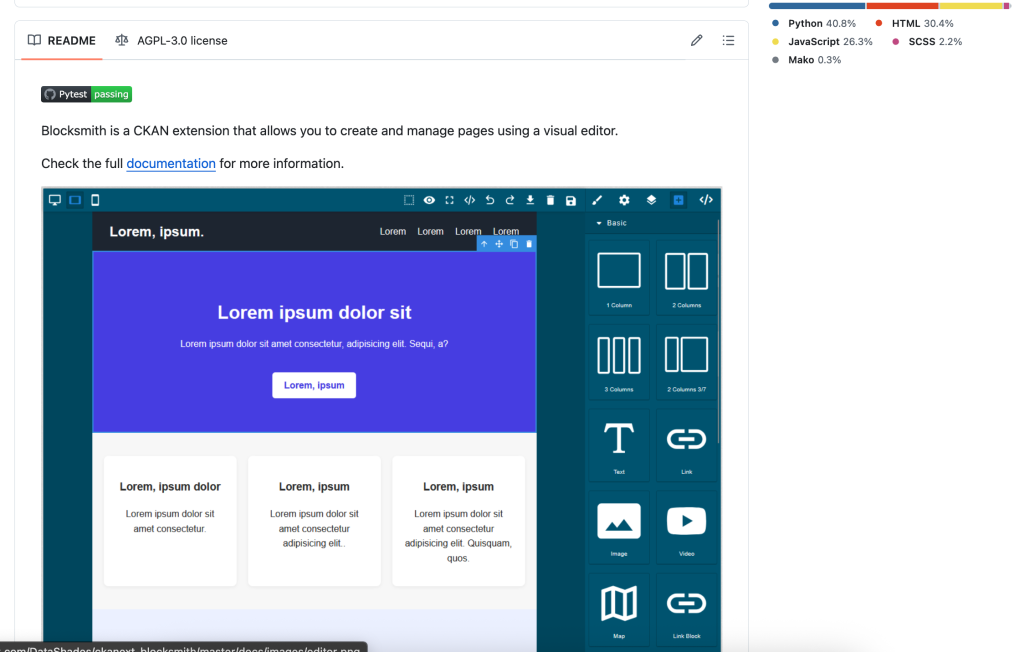Toggle desktop preview mode icon
Viewport: 1024px width, 652px height.
pyautogui.click(x=55, y=200)
